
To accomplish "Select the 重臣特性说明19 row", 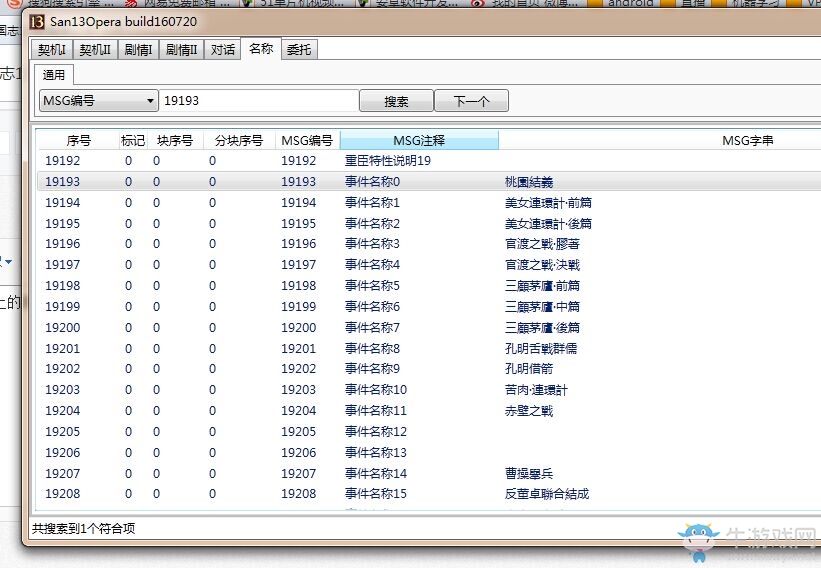I will tap(387, 161).
